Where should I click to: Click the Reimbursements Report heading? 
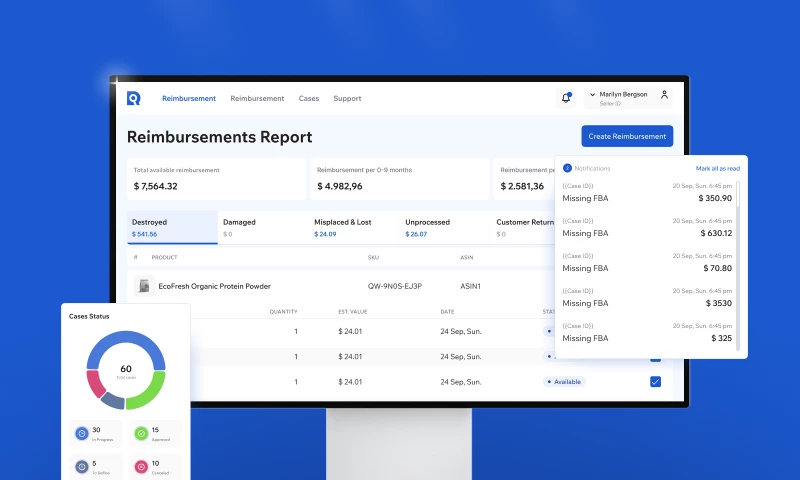(x=219, y=137)
